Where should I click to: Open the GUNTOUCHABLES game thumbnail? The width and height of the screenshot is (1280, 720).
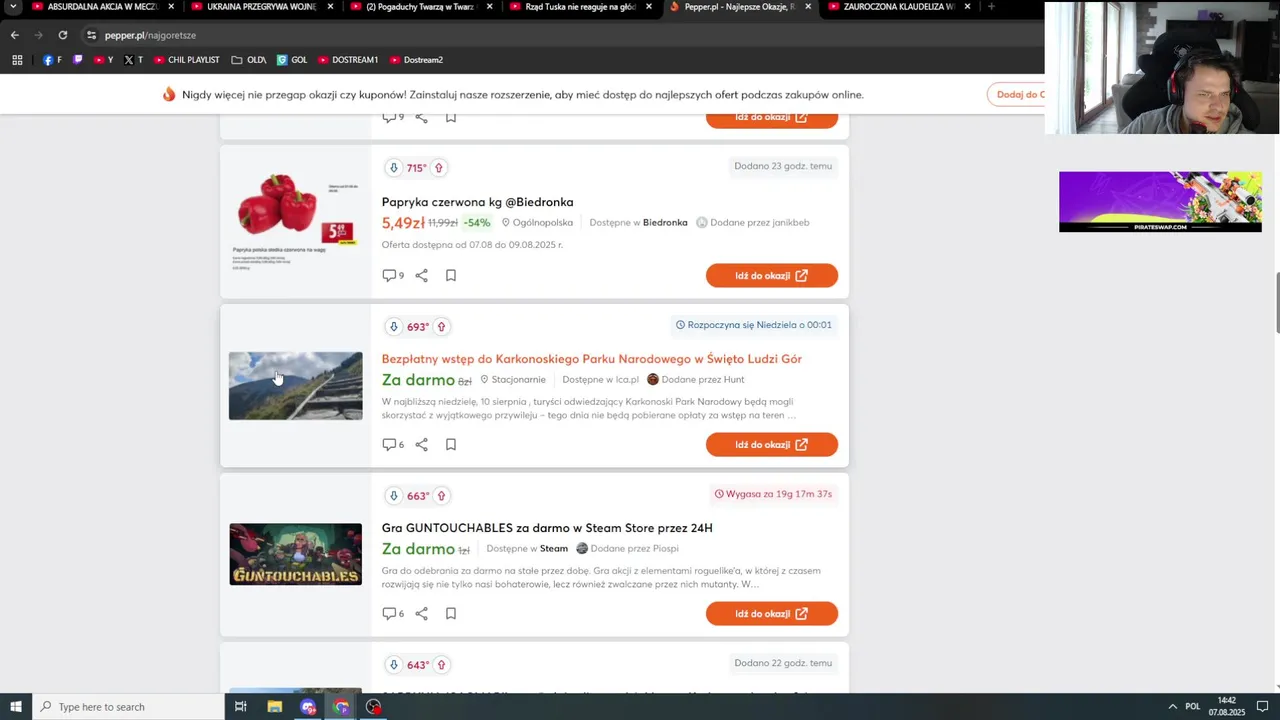click(x=295, y=554)
